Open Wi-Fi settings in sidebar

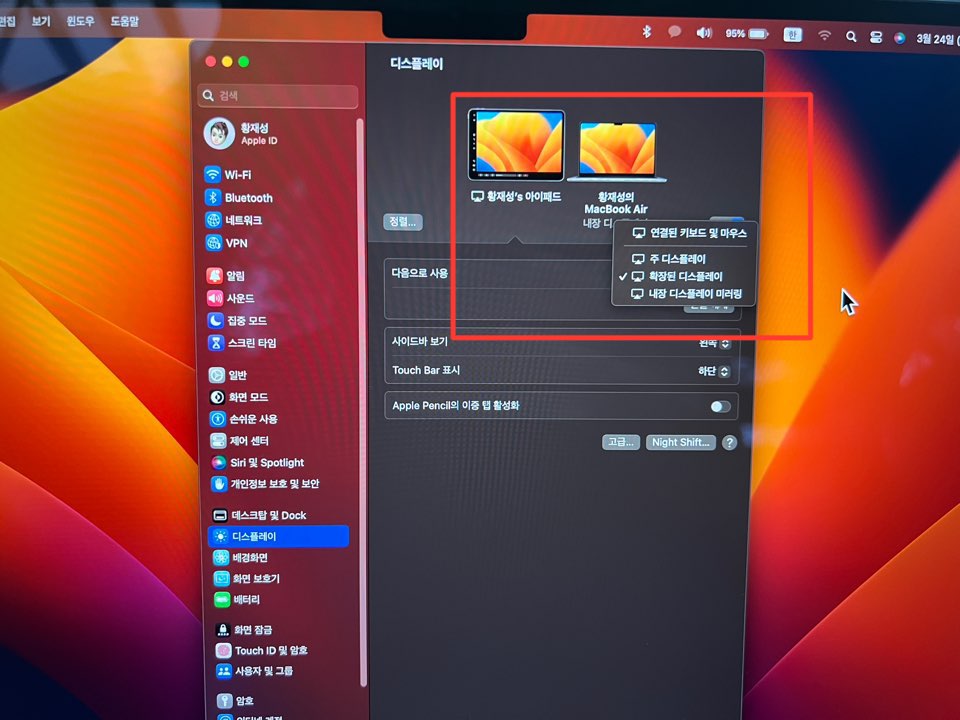(x=228, y=174)
